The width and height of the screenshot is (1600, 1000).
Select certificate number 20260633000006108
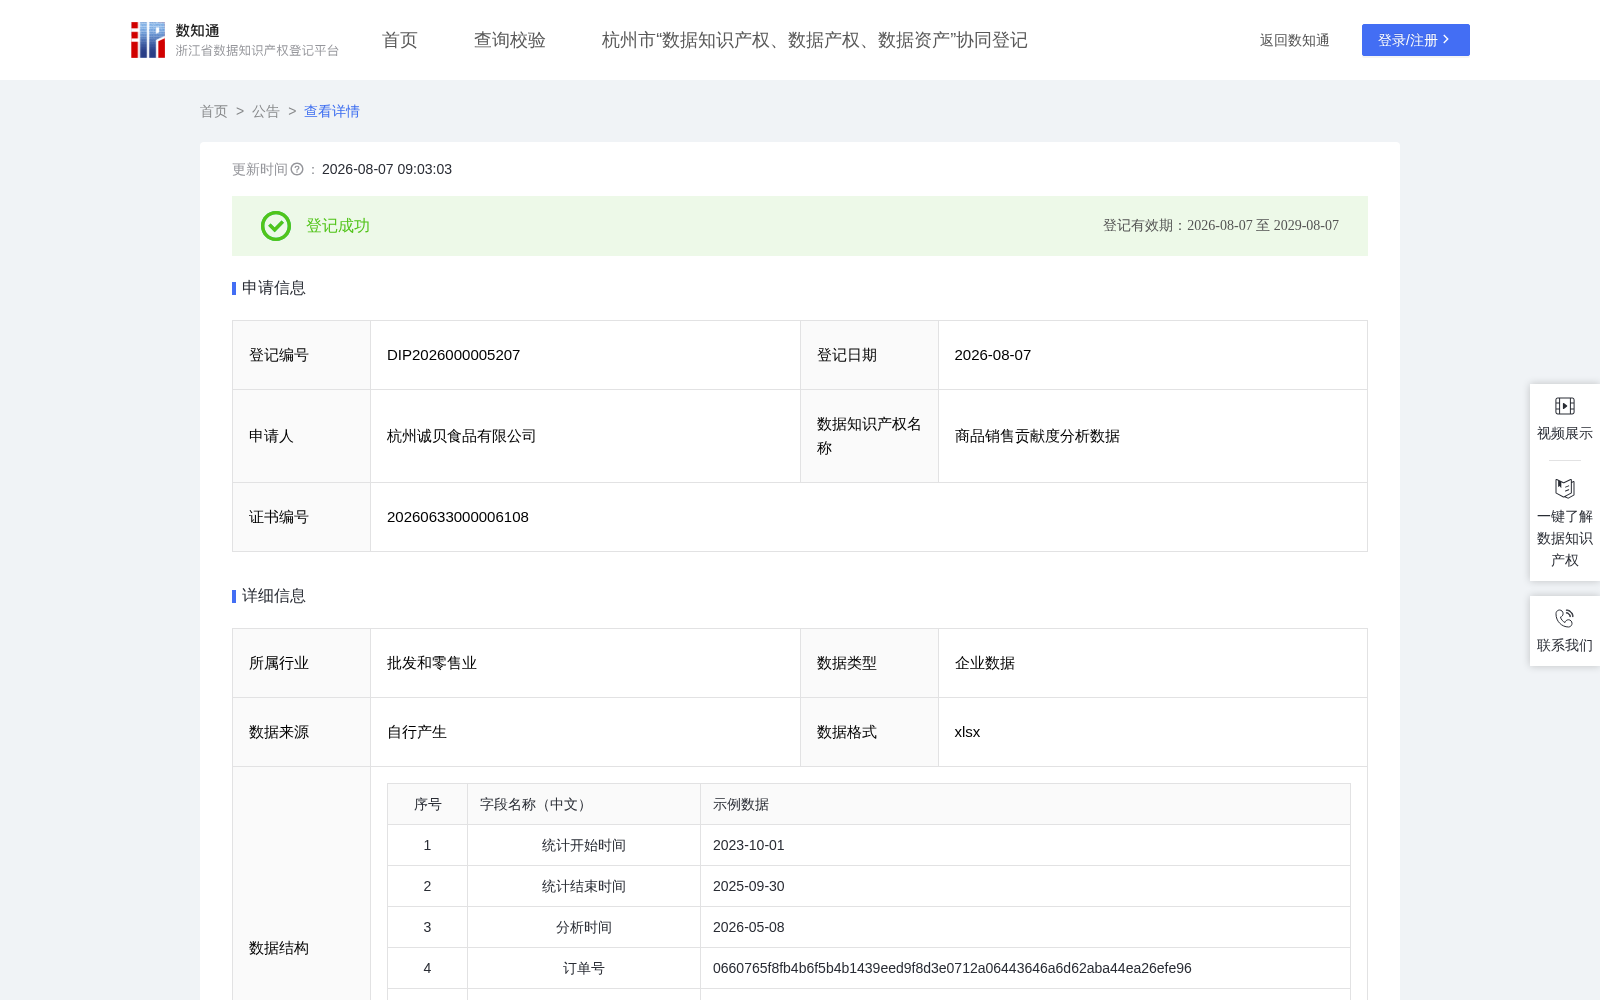pyautogui.click(x=458, y=517)
